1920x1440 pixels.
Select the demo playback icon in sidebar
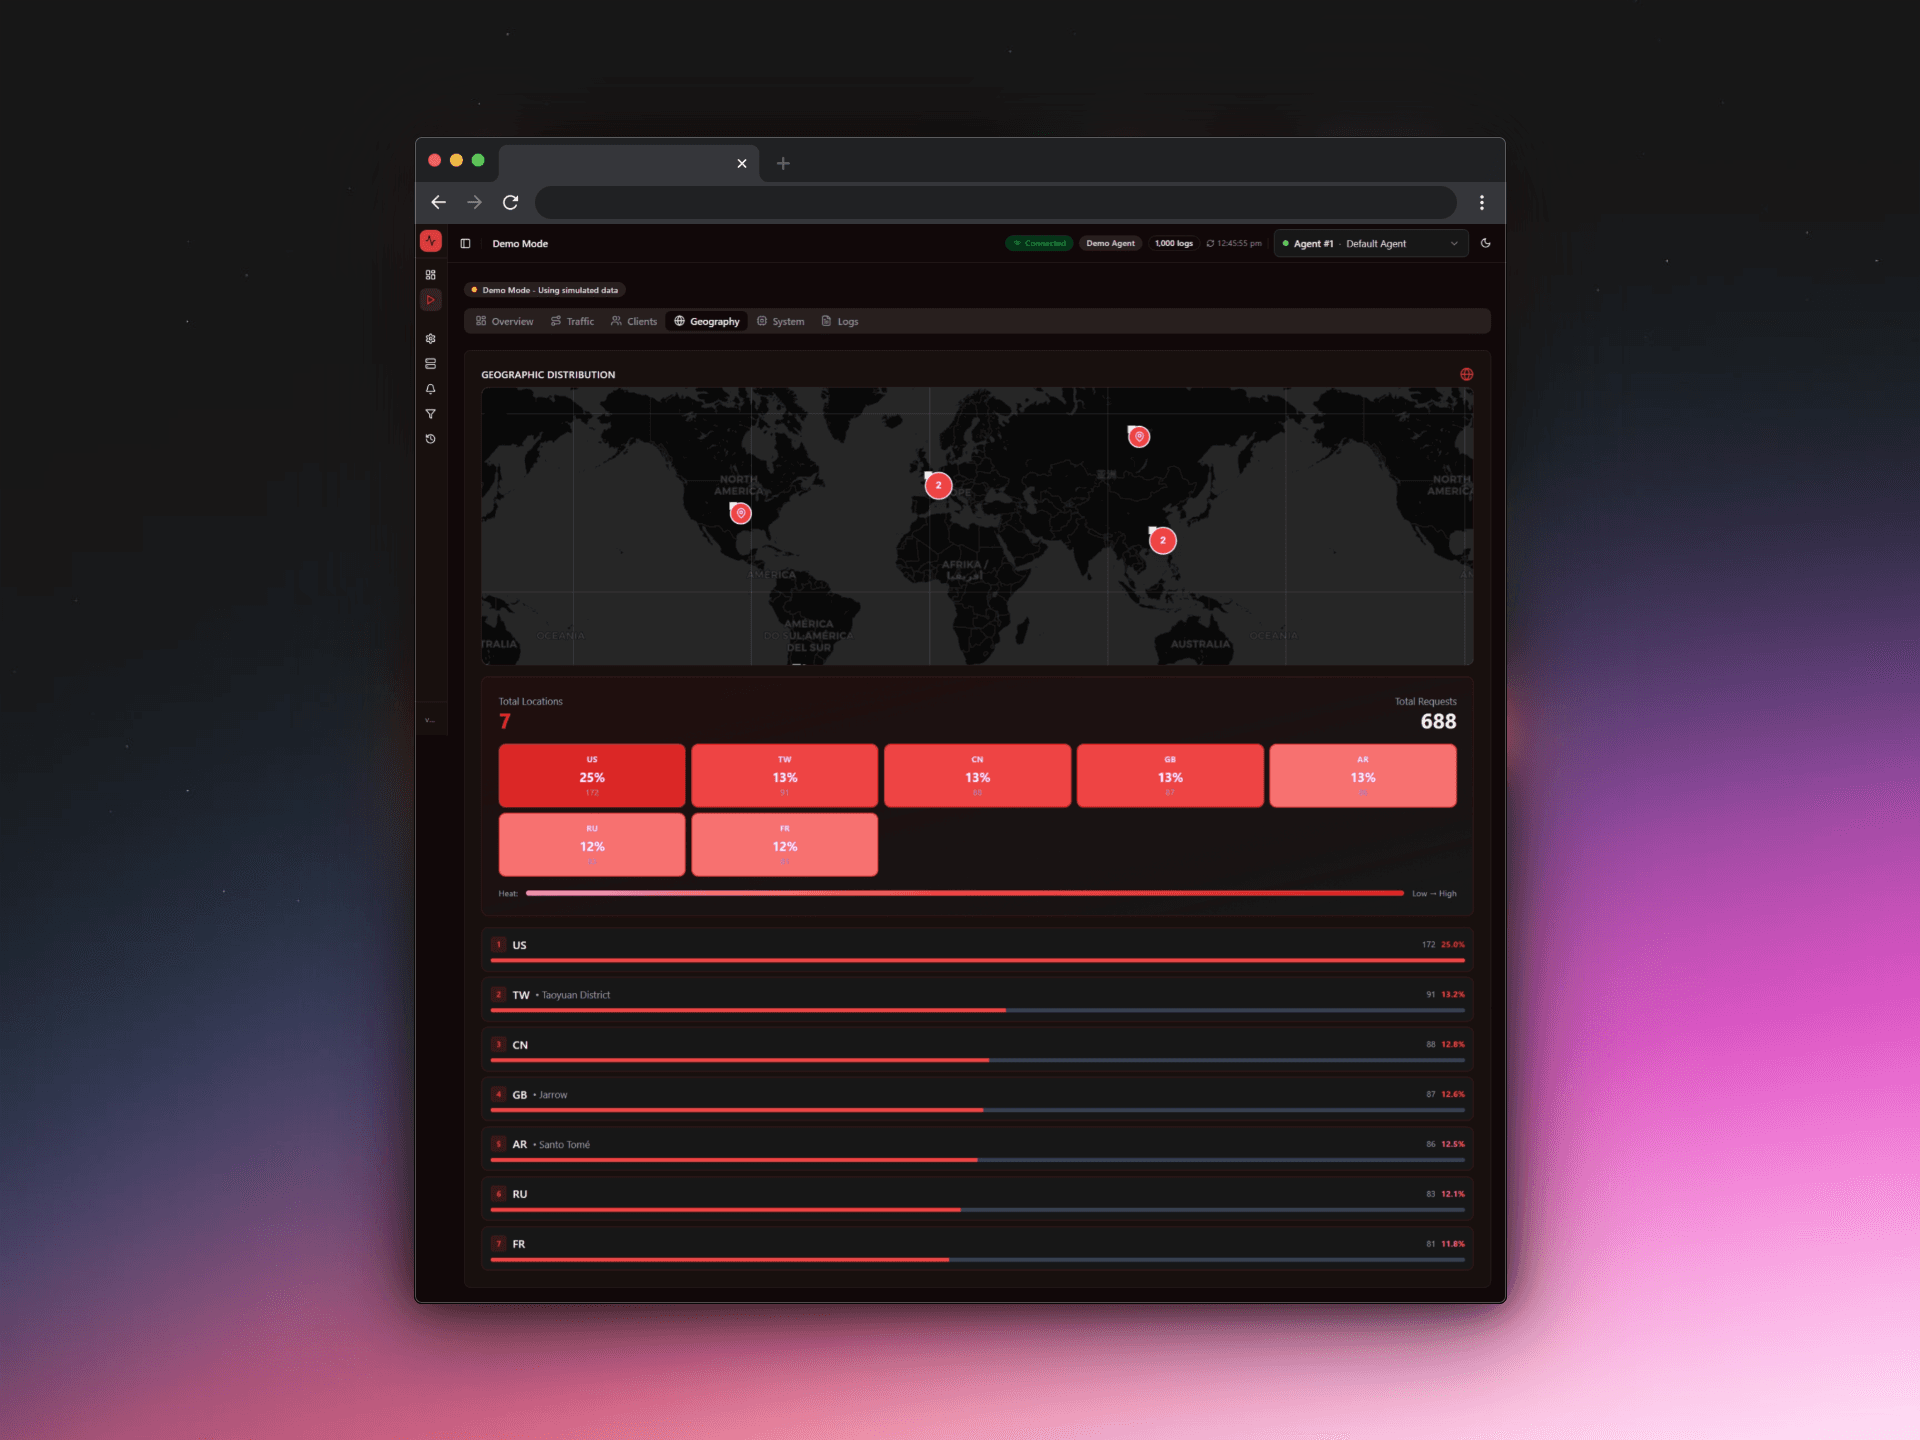click(430, 299)
